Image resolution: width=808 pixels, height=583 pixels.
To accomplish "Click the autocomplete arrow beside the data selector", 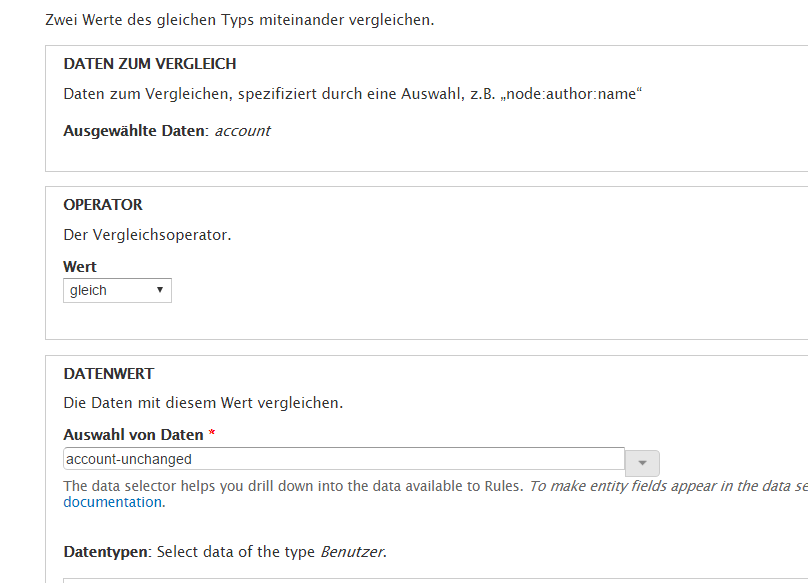I will tap(642, 463).
